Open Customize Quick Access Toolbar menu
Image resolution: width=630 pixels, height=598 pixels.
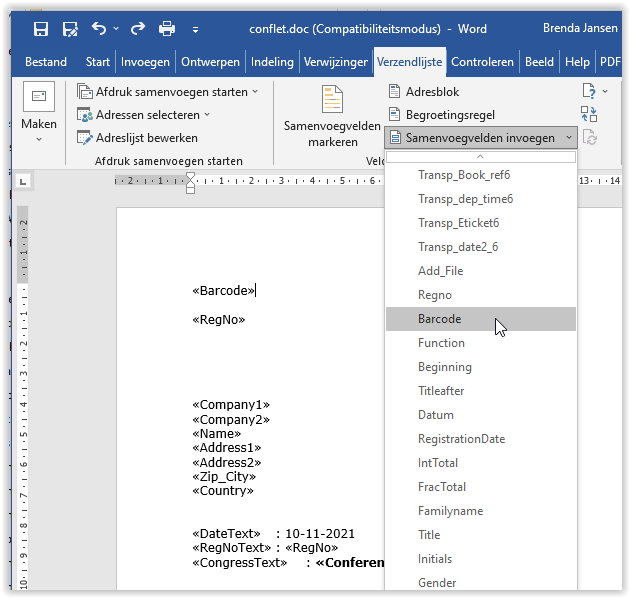click(195, 29)
